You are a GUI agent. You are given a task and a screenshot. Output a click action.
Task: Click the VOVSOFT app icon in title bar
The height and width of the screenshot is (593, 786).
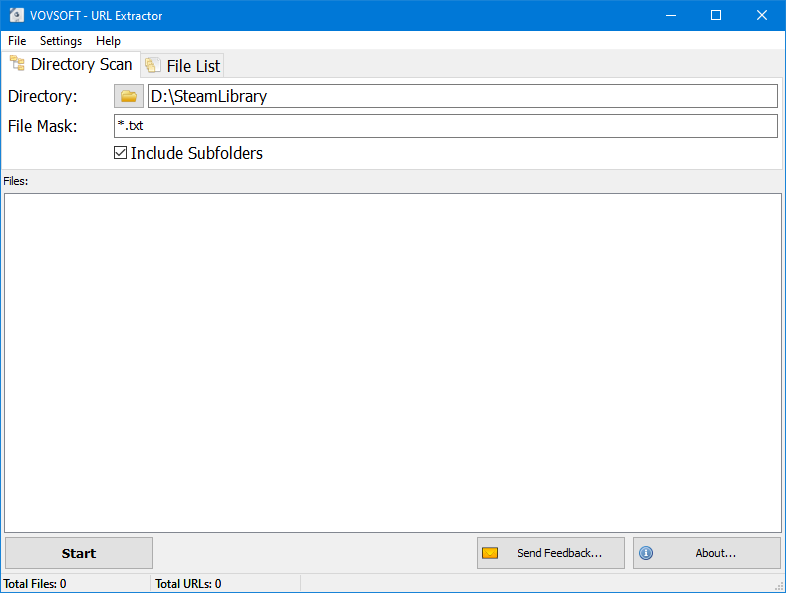pos(16,16)
